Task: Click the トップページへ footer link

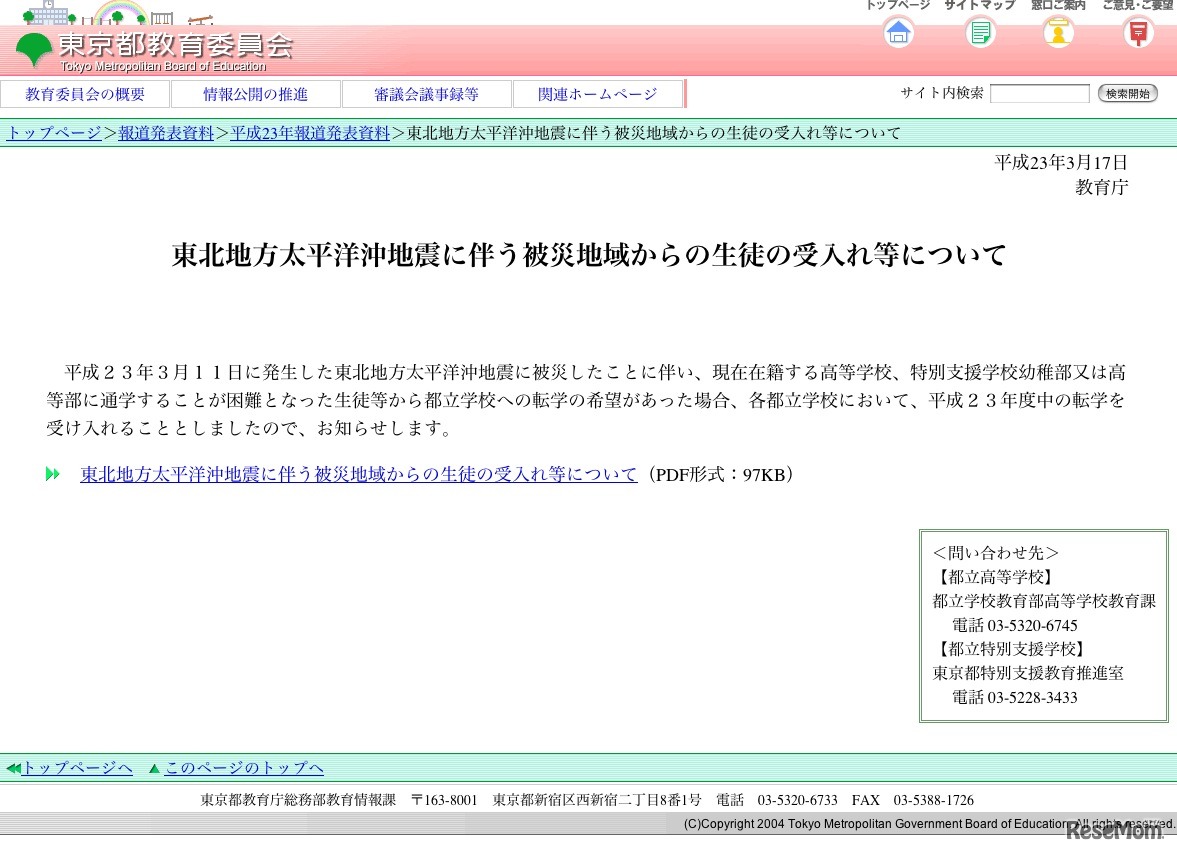Action: click(77, 768)
